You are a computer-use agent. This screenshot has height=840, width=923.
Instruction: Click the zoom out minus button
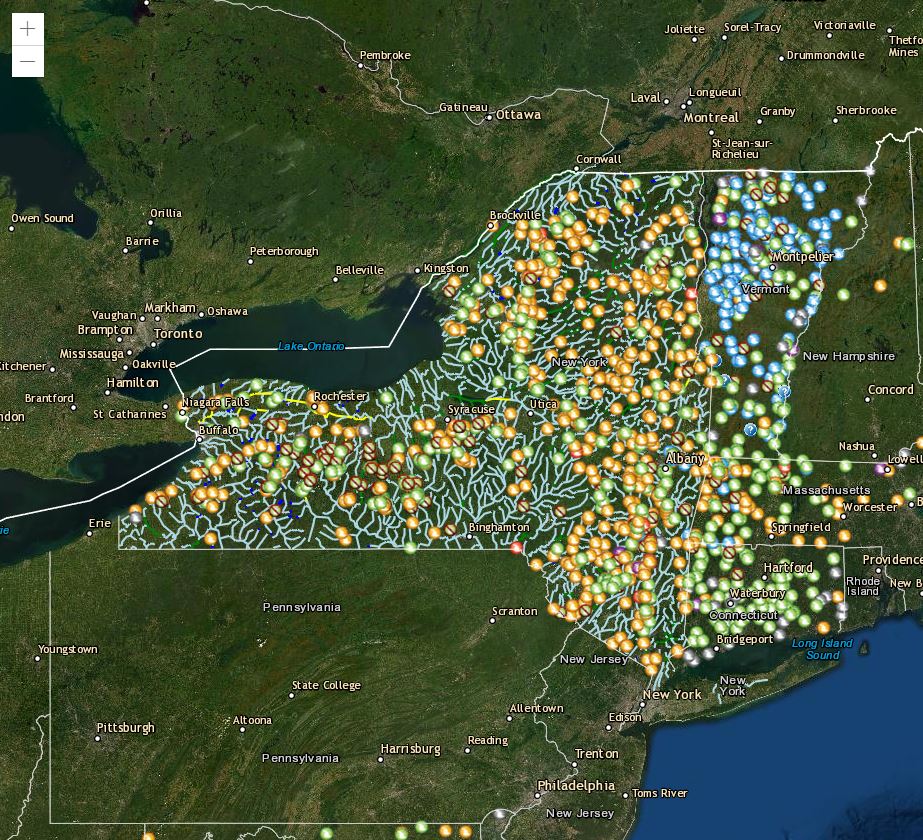(x=27, y=61)
